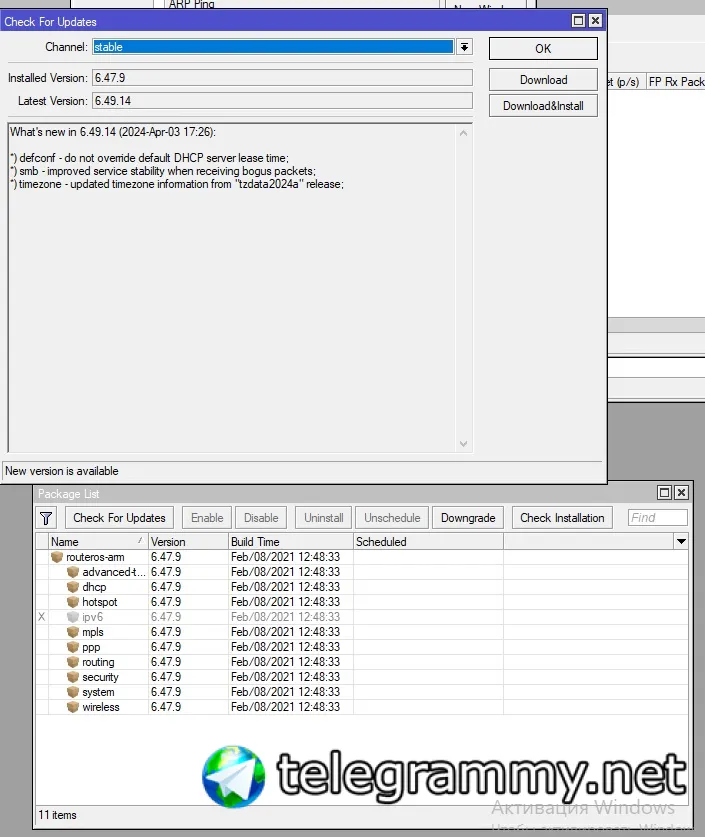Click the security package name
705x837 pixels.
click(x=100, y=677)
